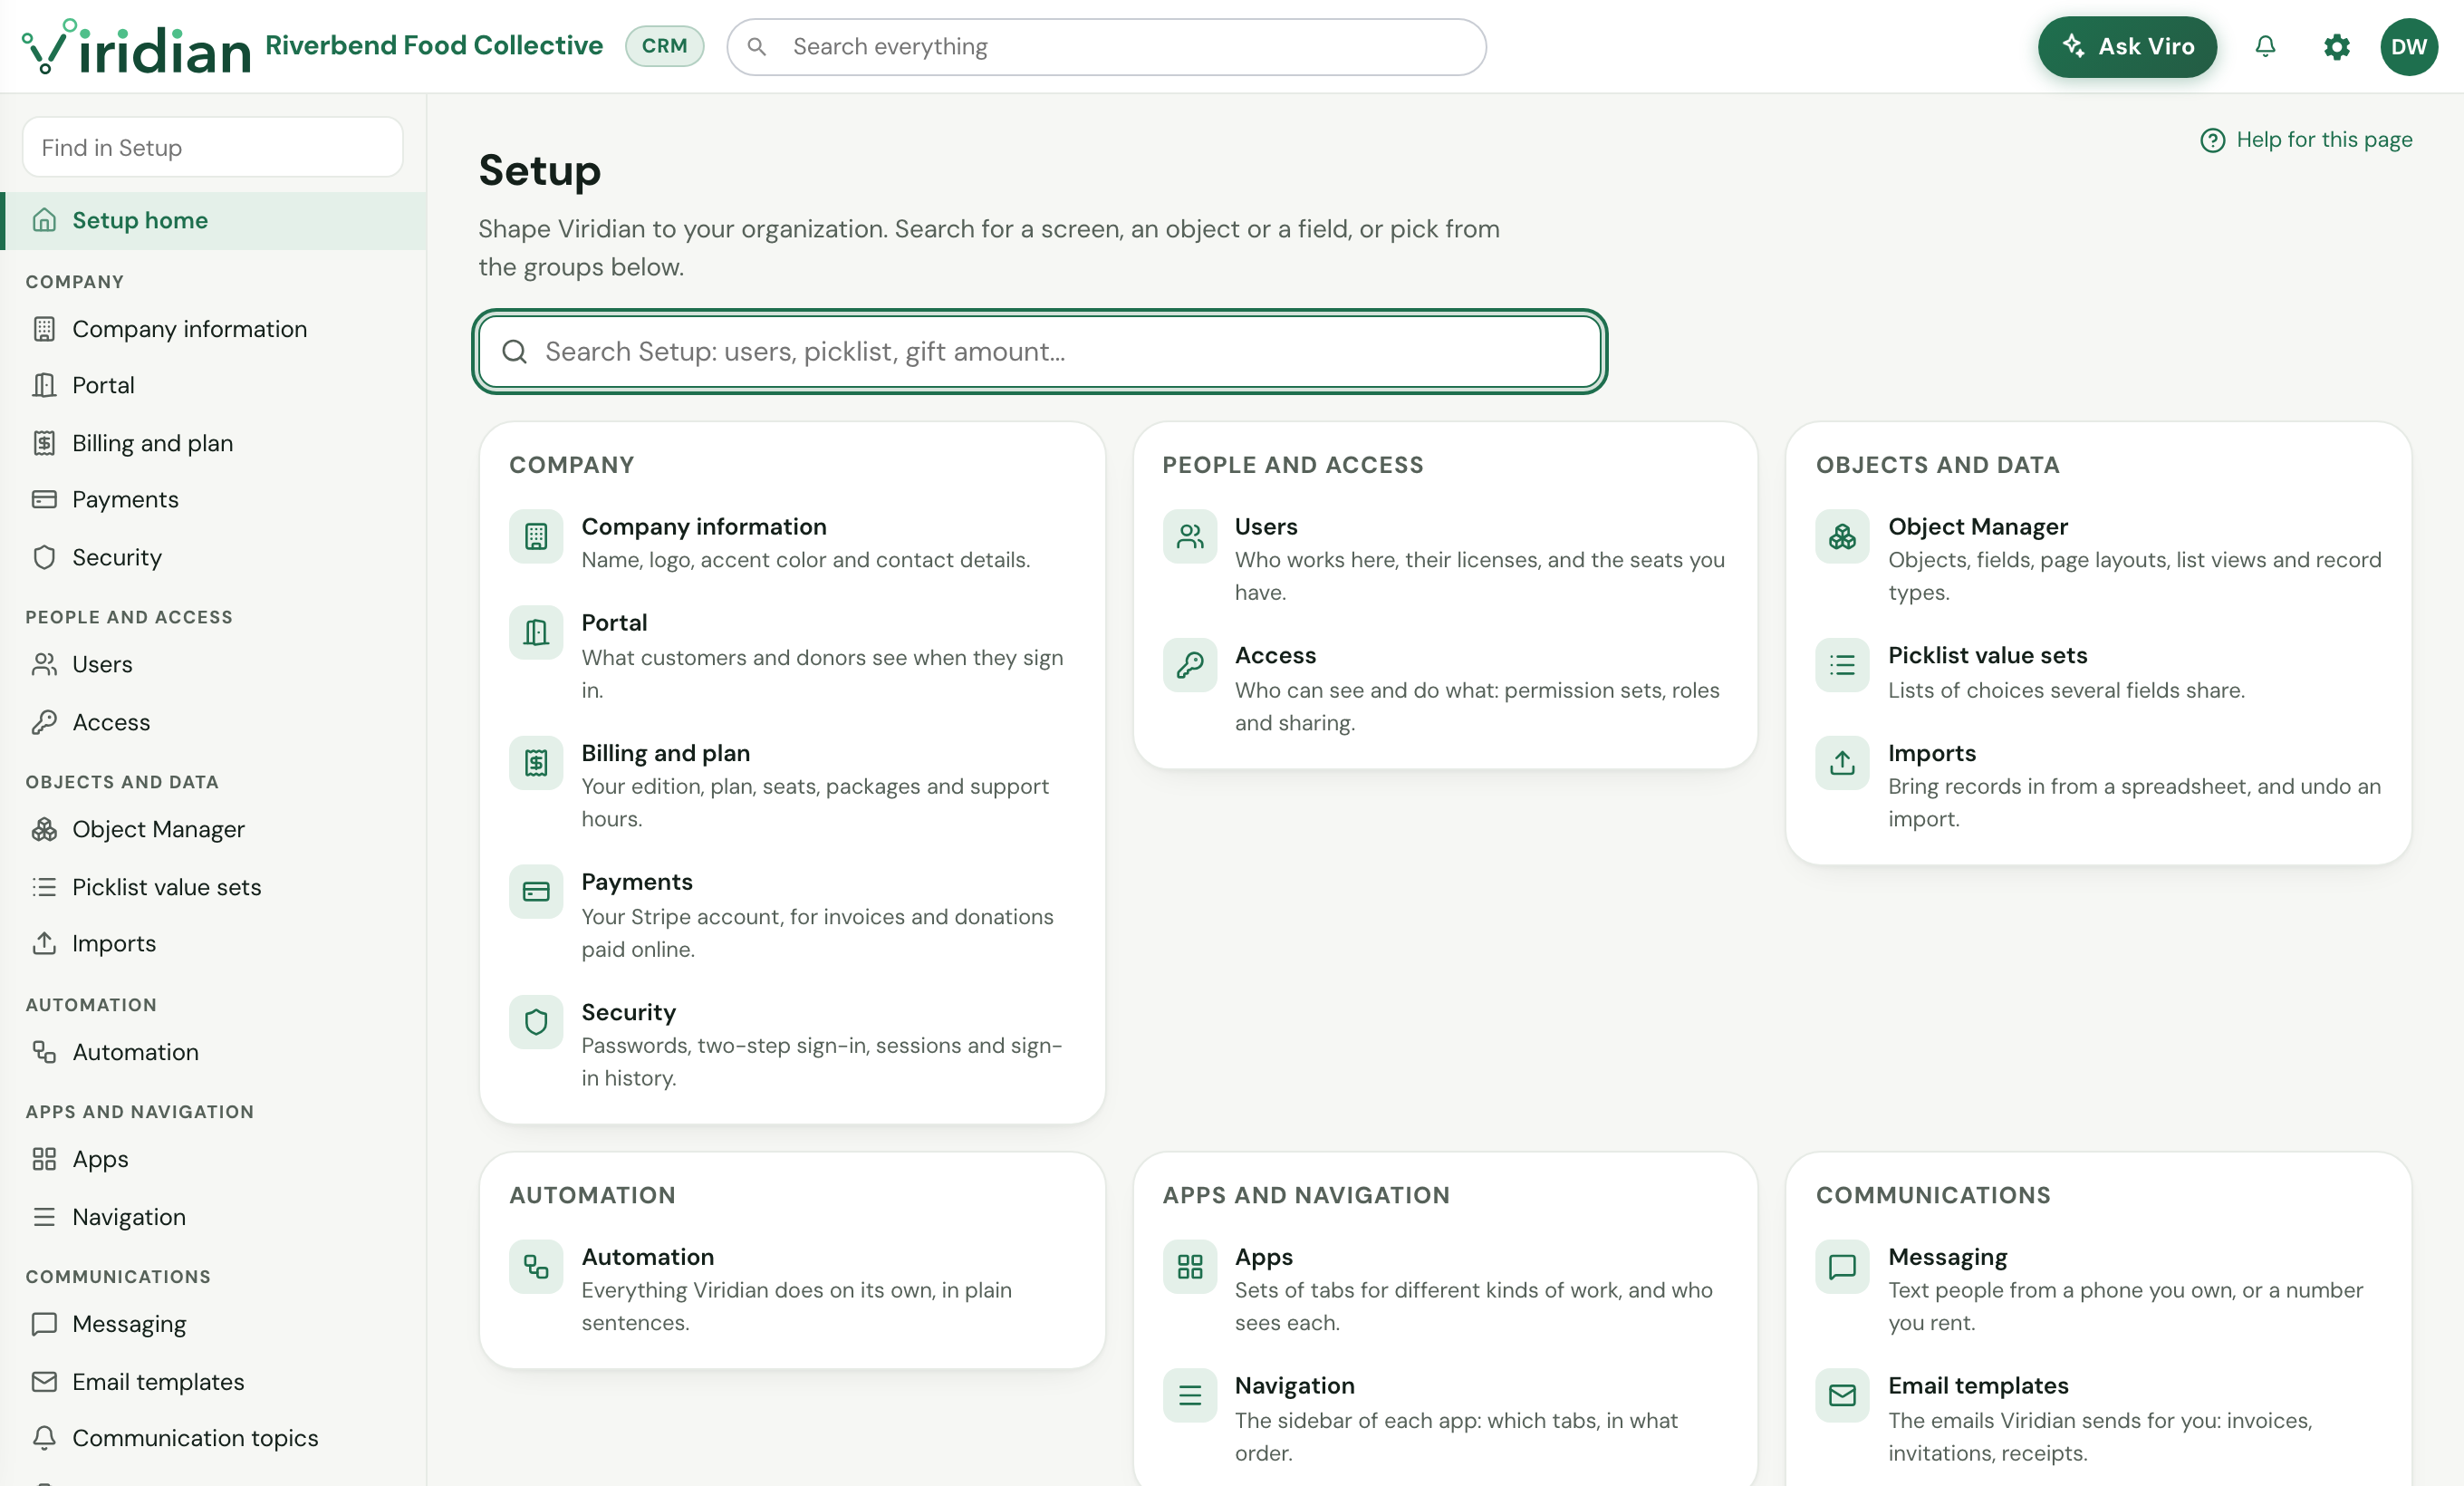Click the Payments card credit-card icon
The height and width of the screenshot is (1486, 2464).
[536, 892]
